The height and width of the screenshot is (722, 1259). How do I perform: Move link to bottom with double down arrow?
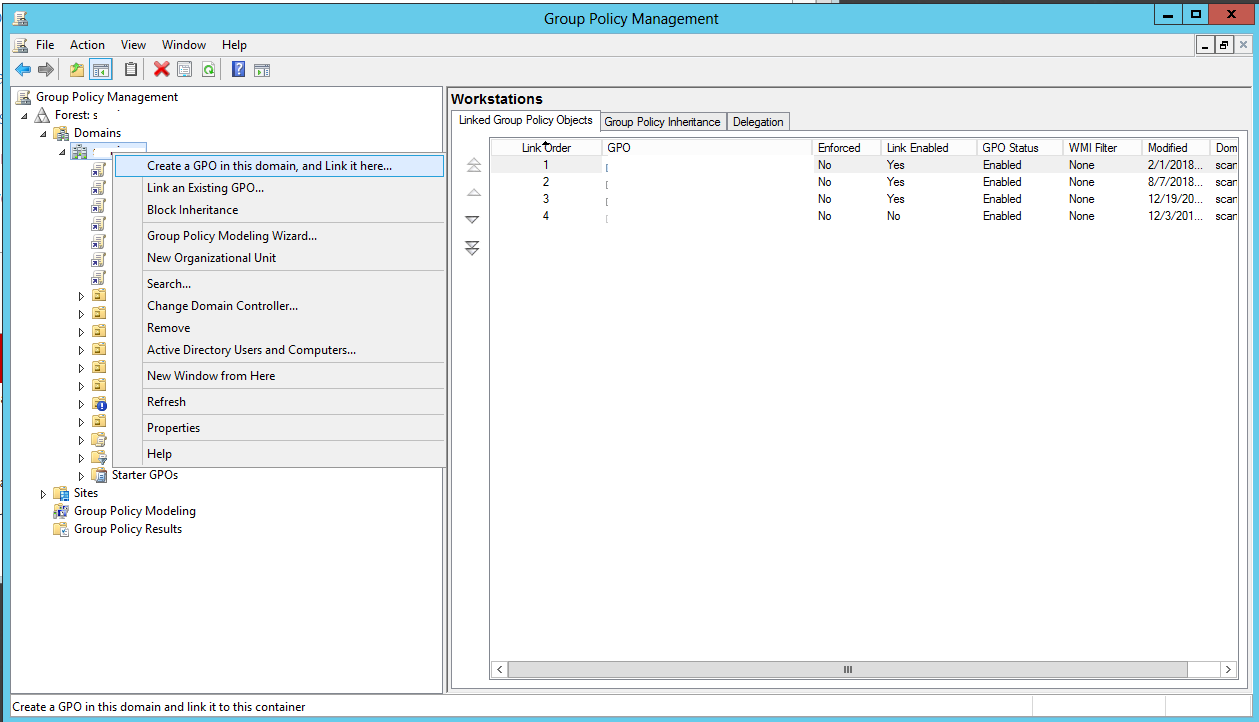tap(473, 248)
